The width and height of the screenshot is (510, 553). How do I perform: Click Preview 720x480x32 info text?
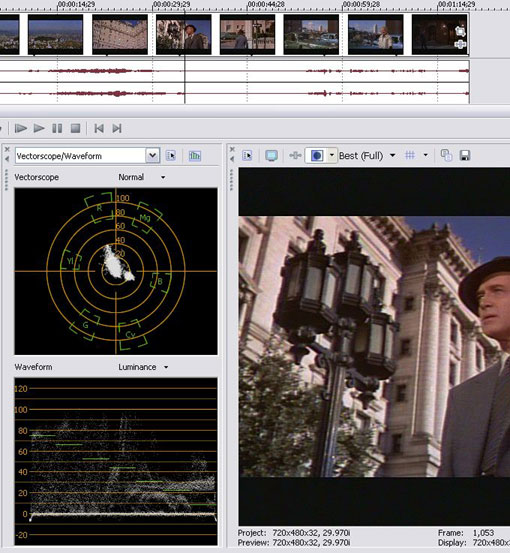tap(294, 542)
